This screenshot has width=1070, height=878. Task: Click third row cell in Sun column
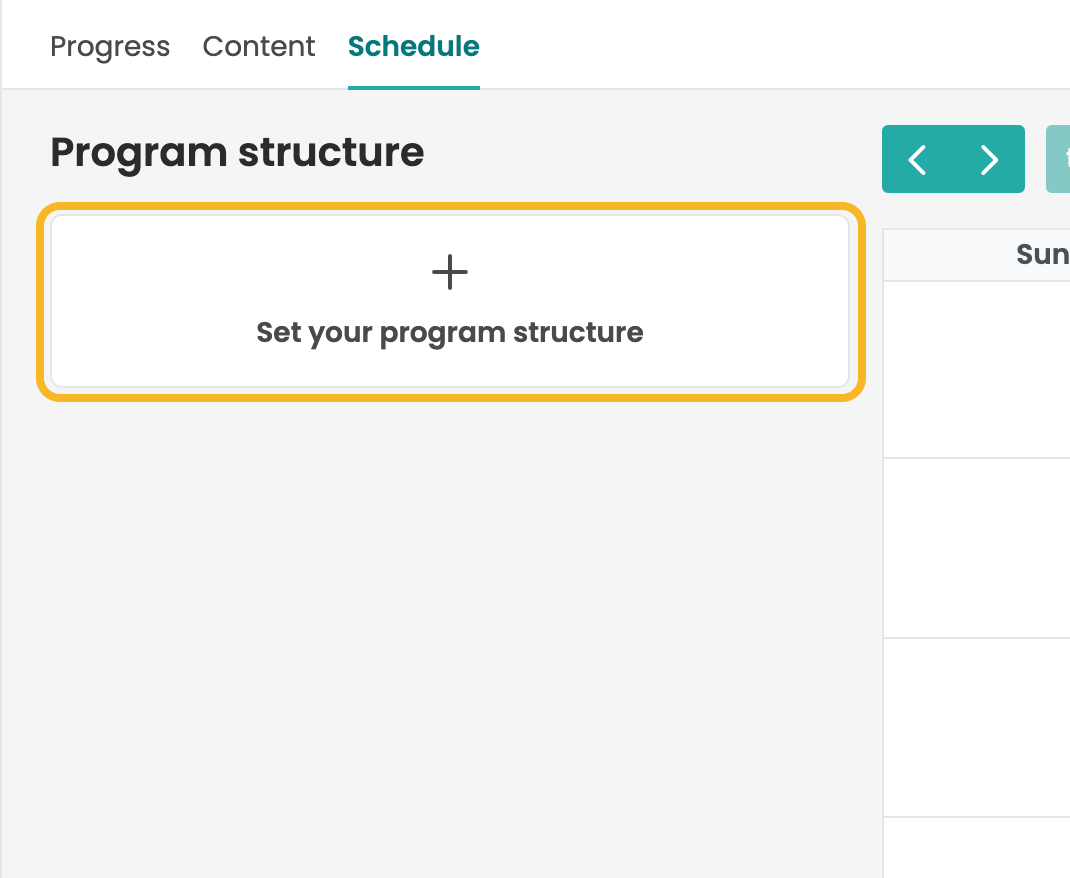[x=977, y=727]
